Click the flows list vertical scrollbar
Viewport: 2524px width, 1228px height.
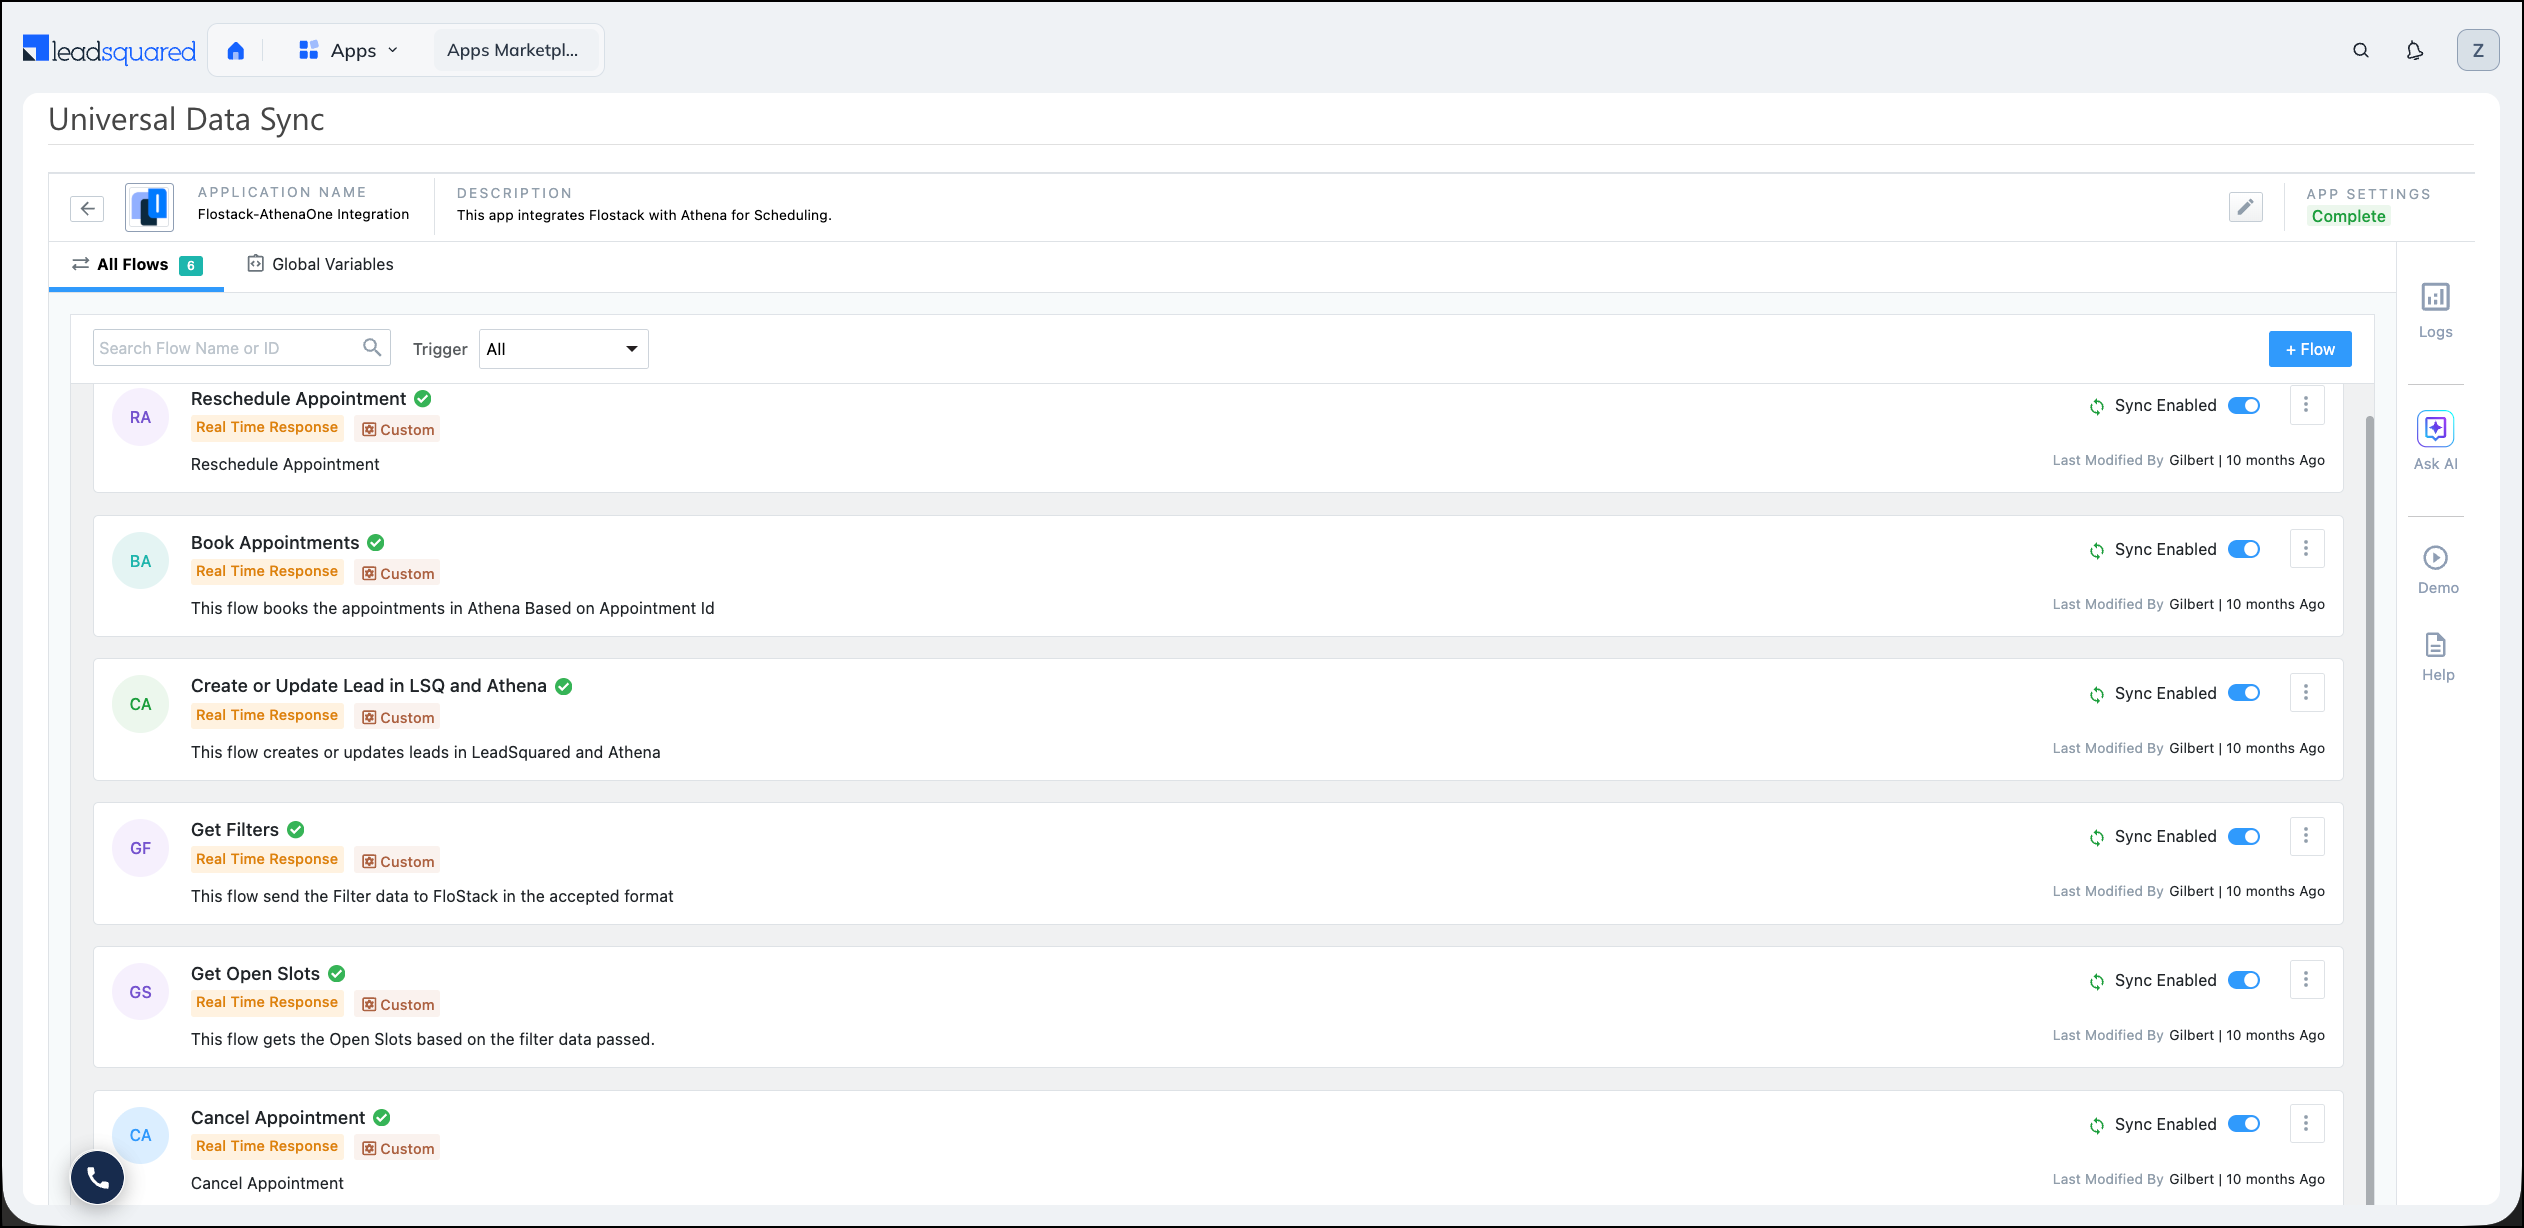pyautogui.click(x=2369, y=810)
